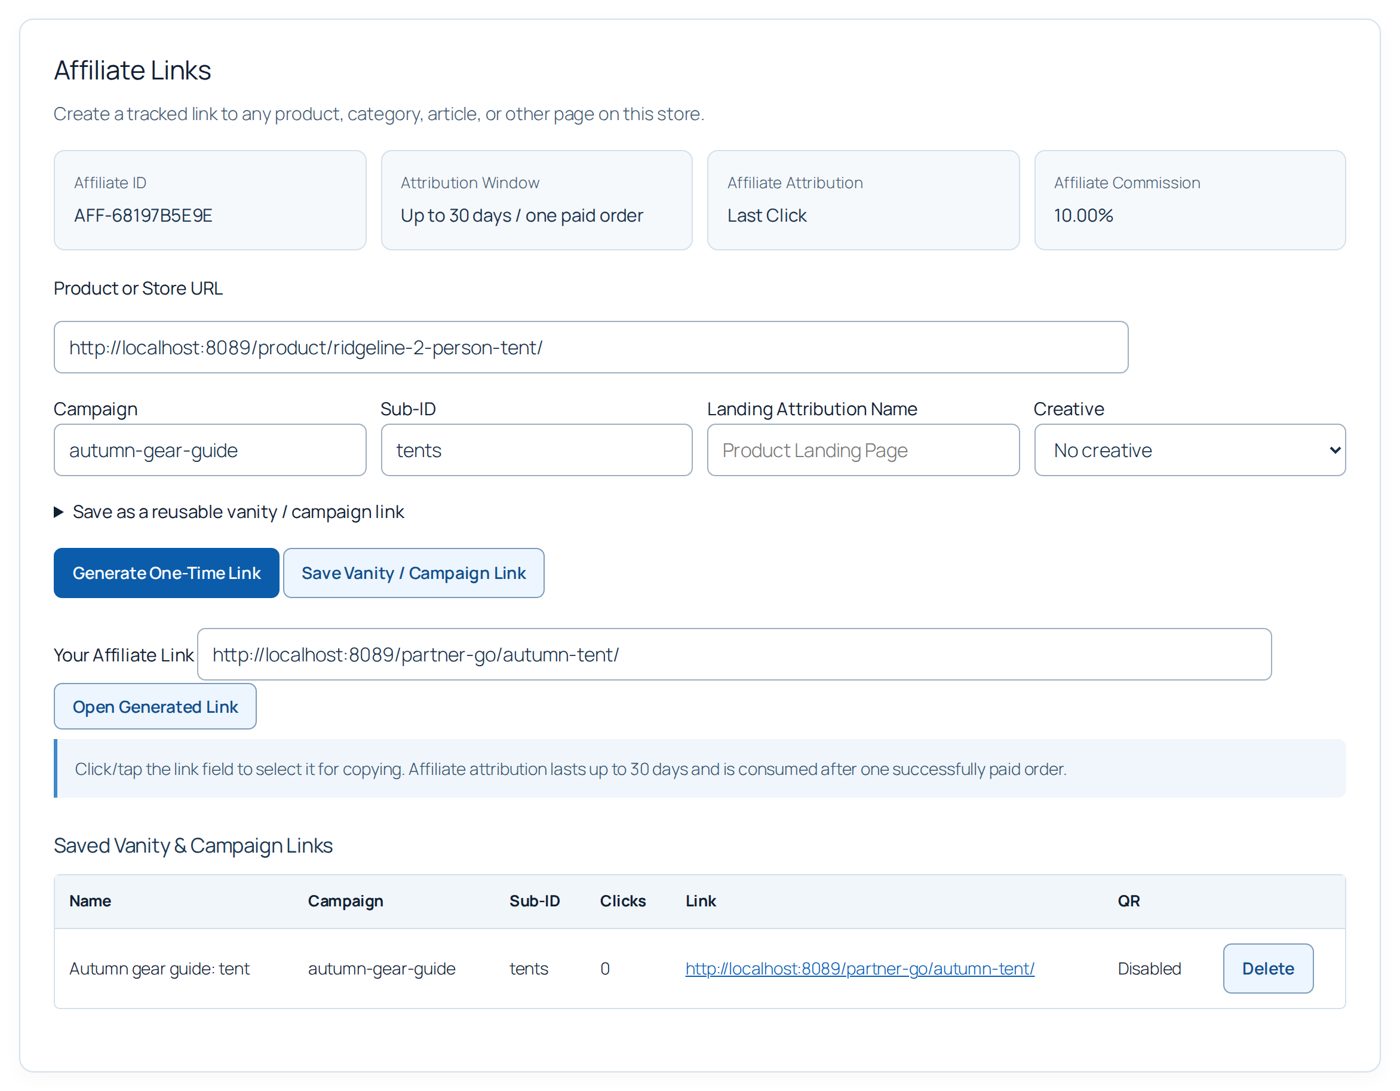Focus the Campaign input field
Viewport: 1400px width, 1091px height.
210,450
